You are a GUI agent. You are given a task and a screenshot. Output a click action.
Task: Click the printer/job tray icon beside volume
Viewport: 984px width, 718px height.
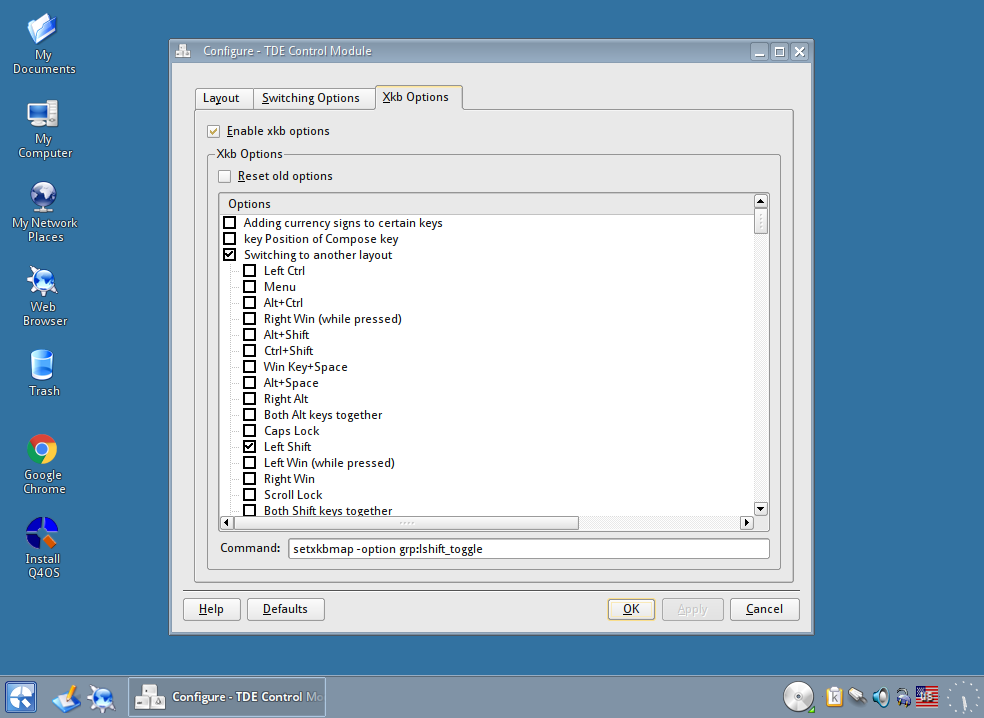(903, 697)
